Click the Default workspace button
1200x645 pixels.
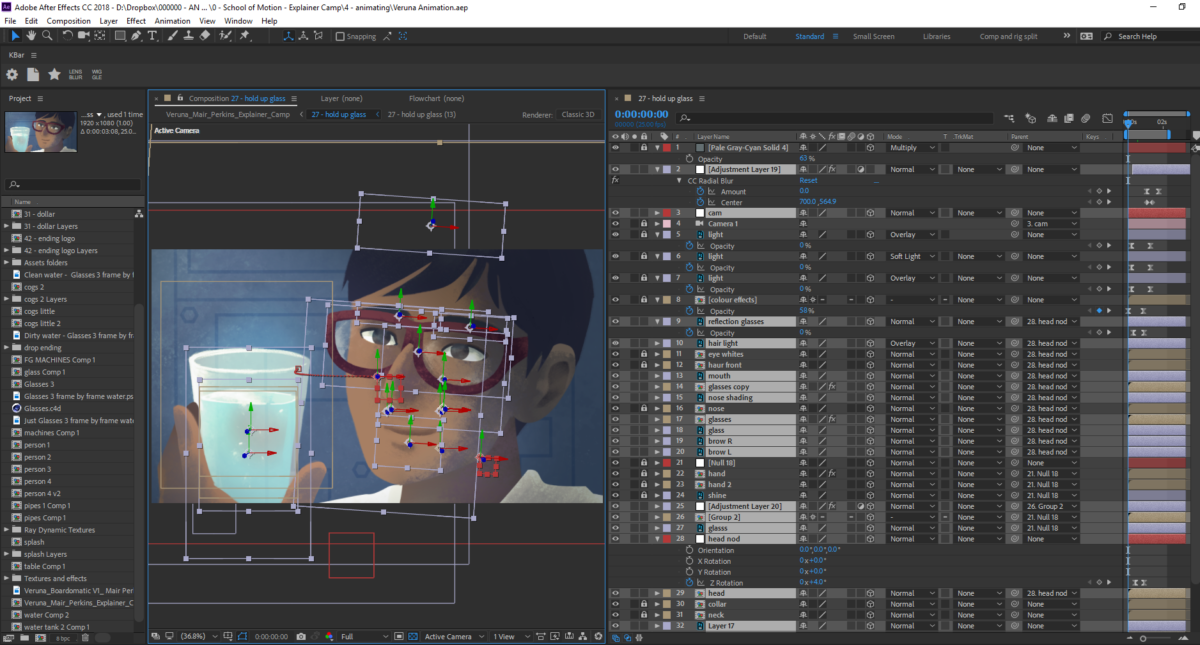[755, 36]
